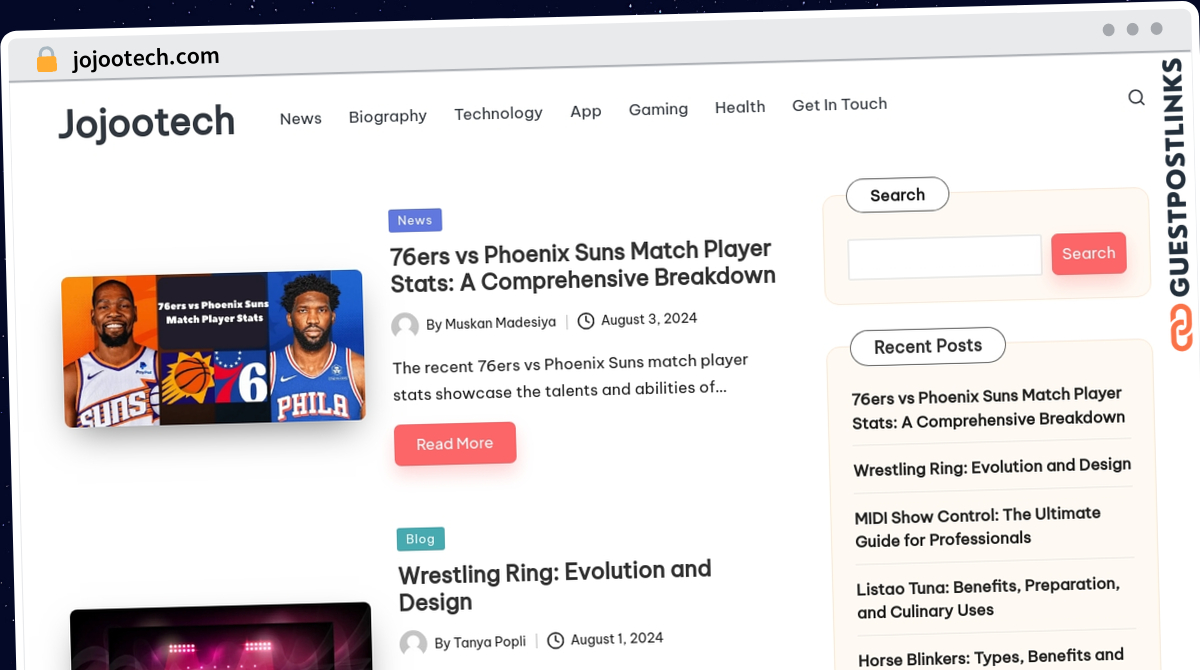Click the red Search button in sidebar
Screen dimensions: 1200x670
pyautogui.click(x=1089, y=254)
